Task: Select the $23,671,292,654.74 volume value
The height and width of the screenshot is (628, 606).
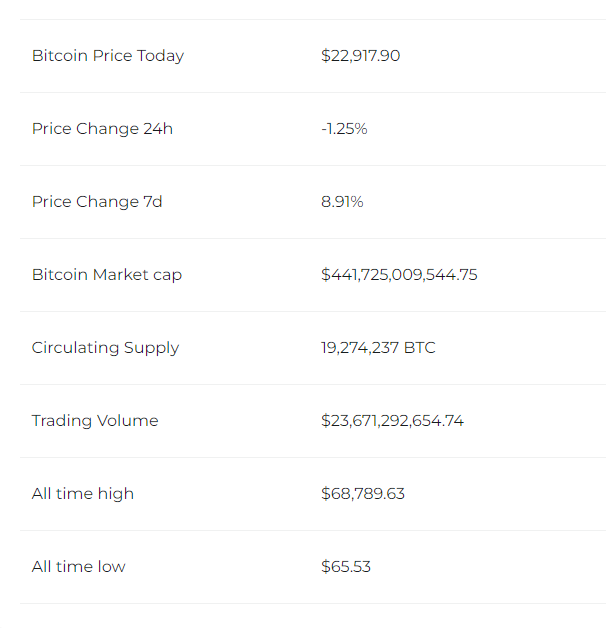Action: (x=392, y=421)
